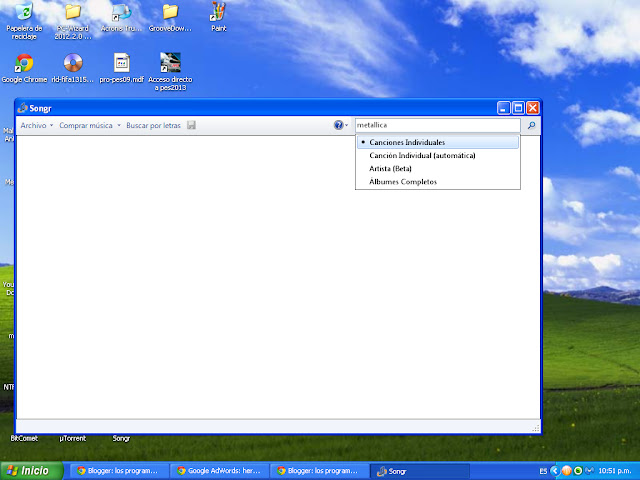Choose Canción Individual (automática) option
Viewport: 640px width, 480px height.
click(x=438, y=155)
